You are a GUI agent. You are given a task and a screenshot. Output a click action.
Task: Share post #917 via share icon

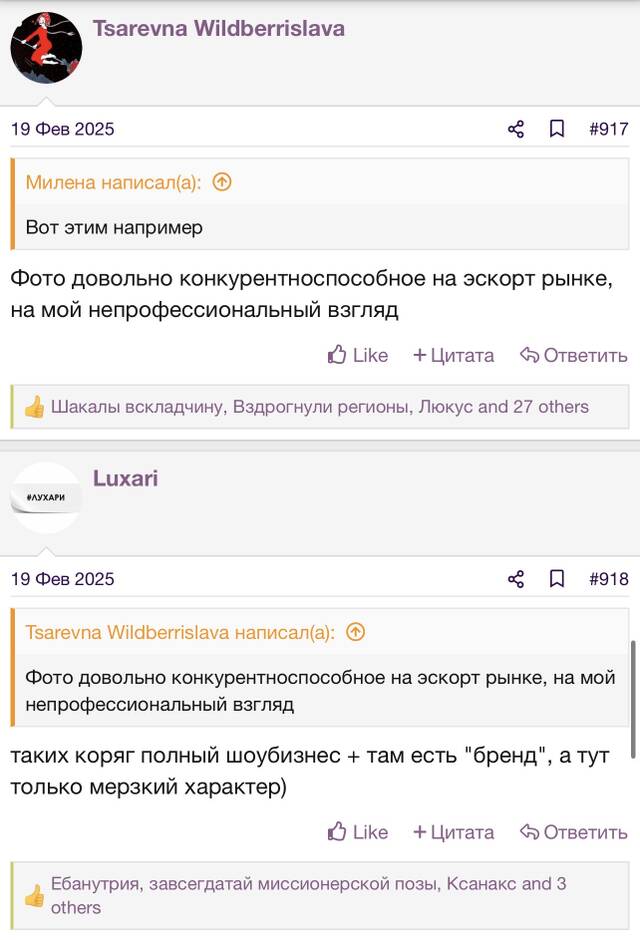pyautogui.click(x=515, y=129)
